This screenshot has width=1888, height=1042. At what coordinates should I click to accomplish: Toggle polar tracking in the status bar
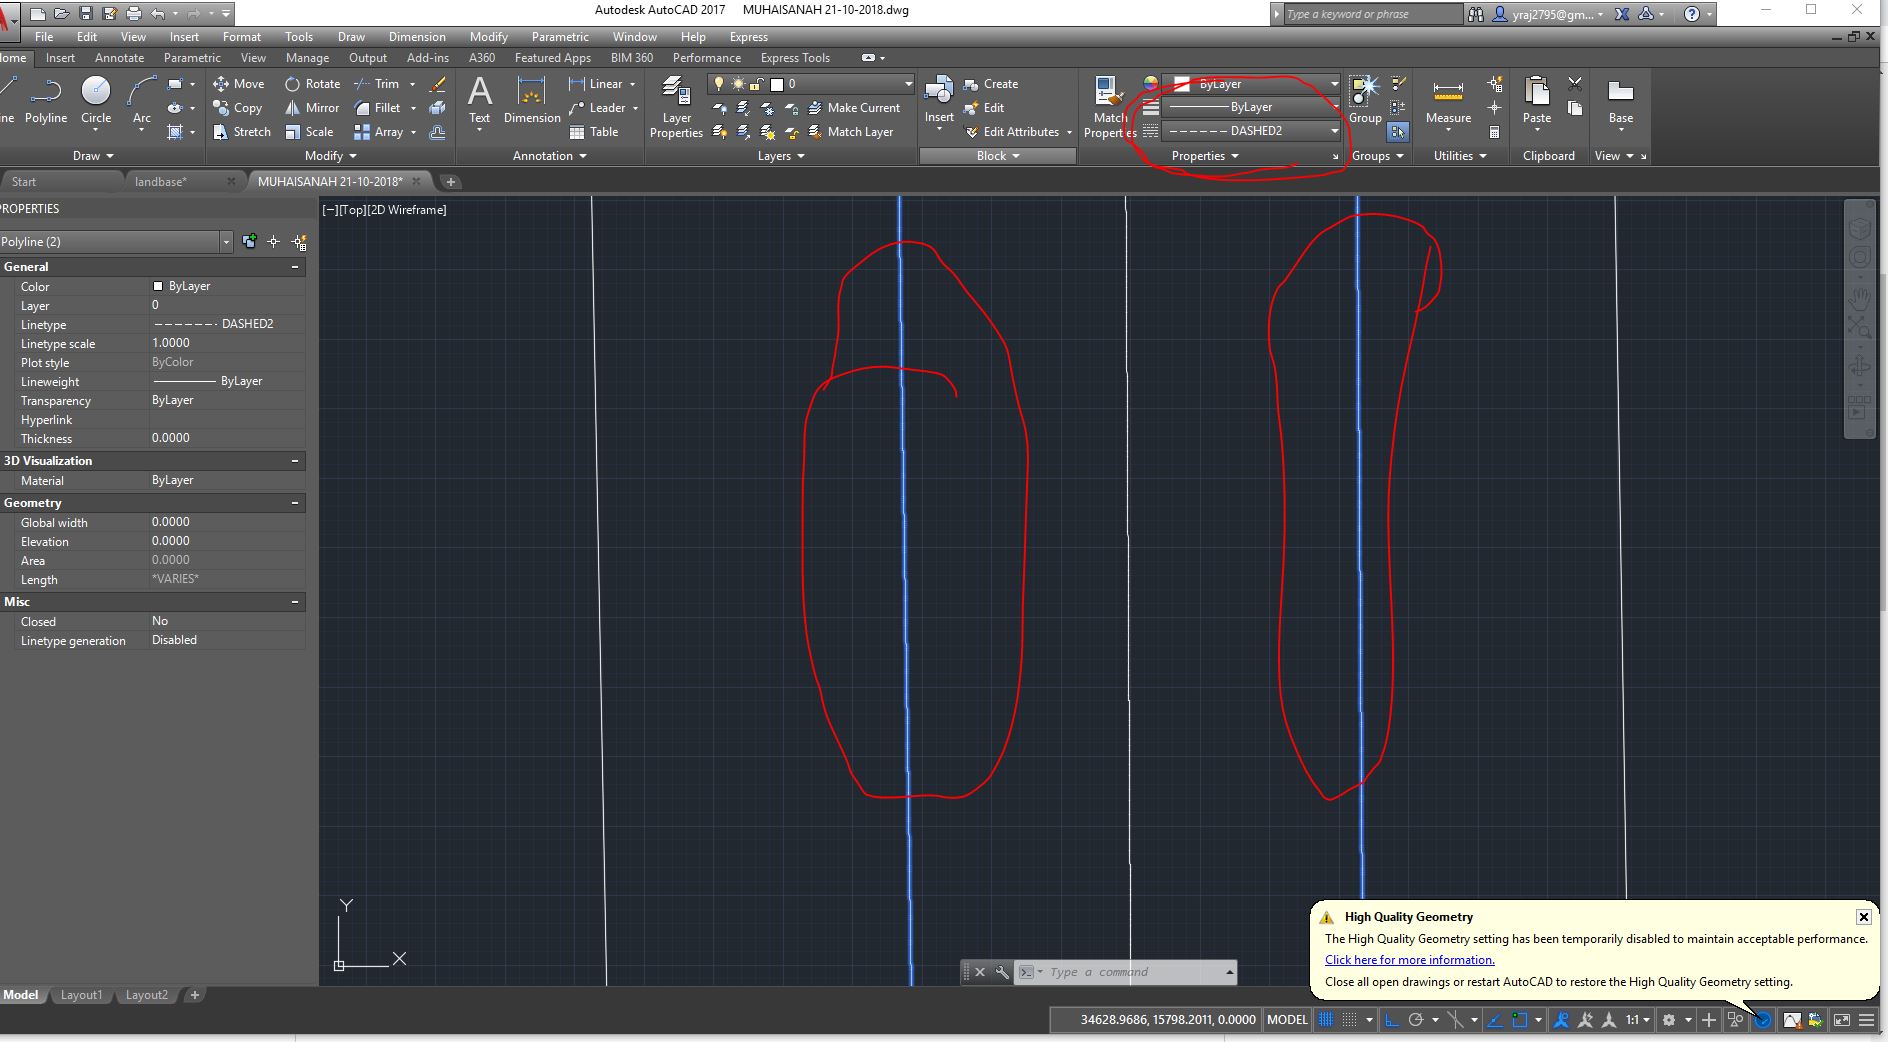pos(1415,1020)
